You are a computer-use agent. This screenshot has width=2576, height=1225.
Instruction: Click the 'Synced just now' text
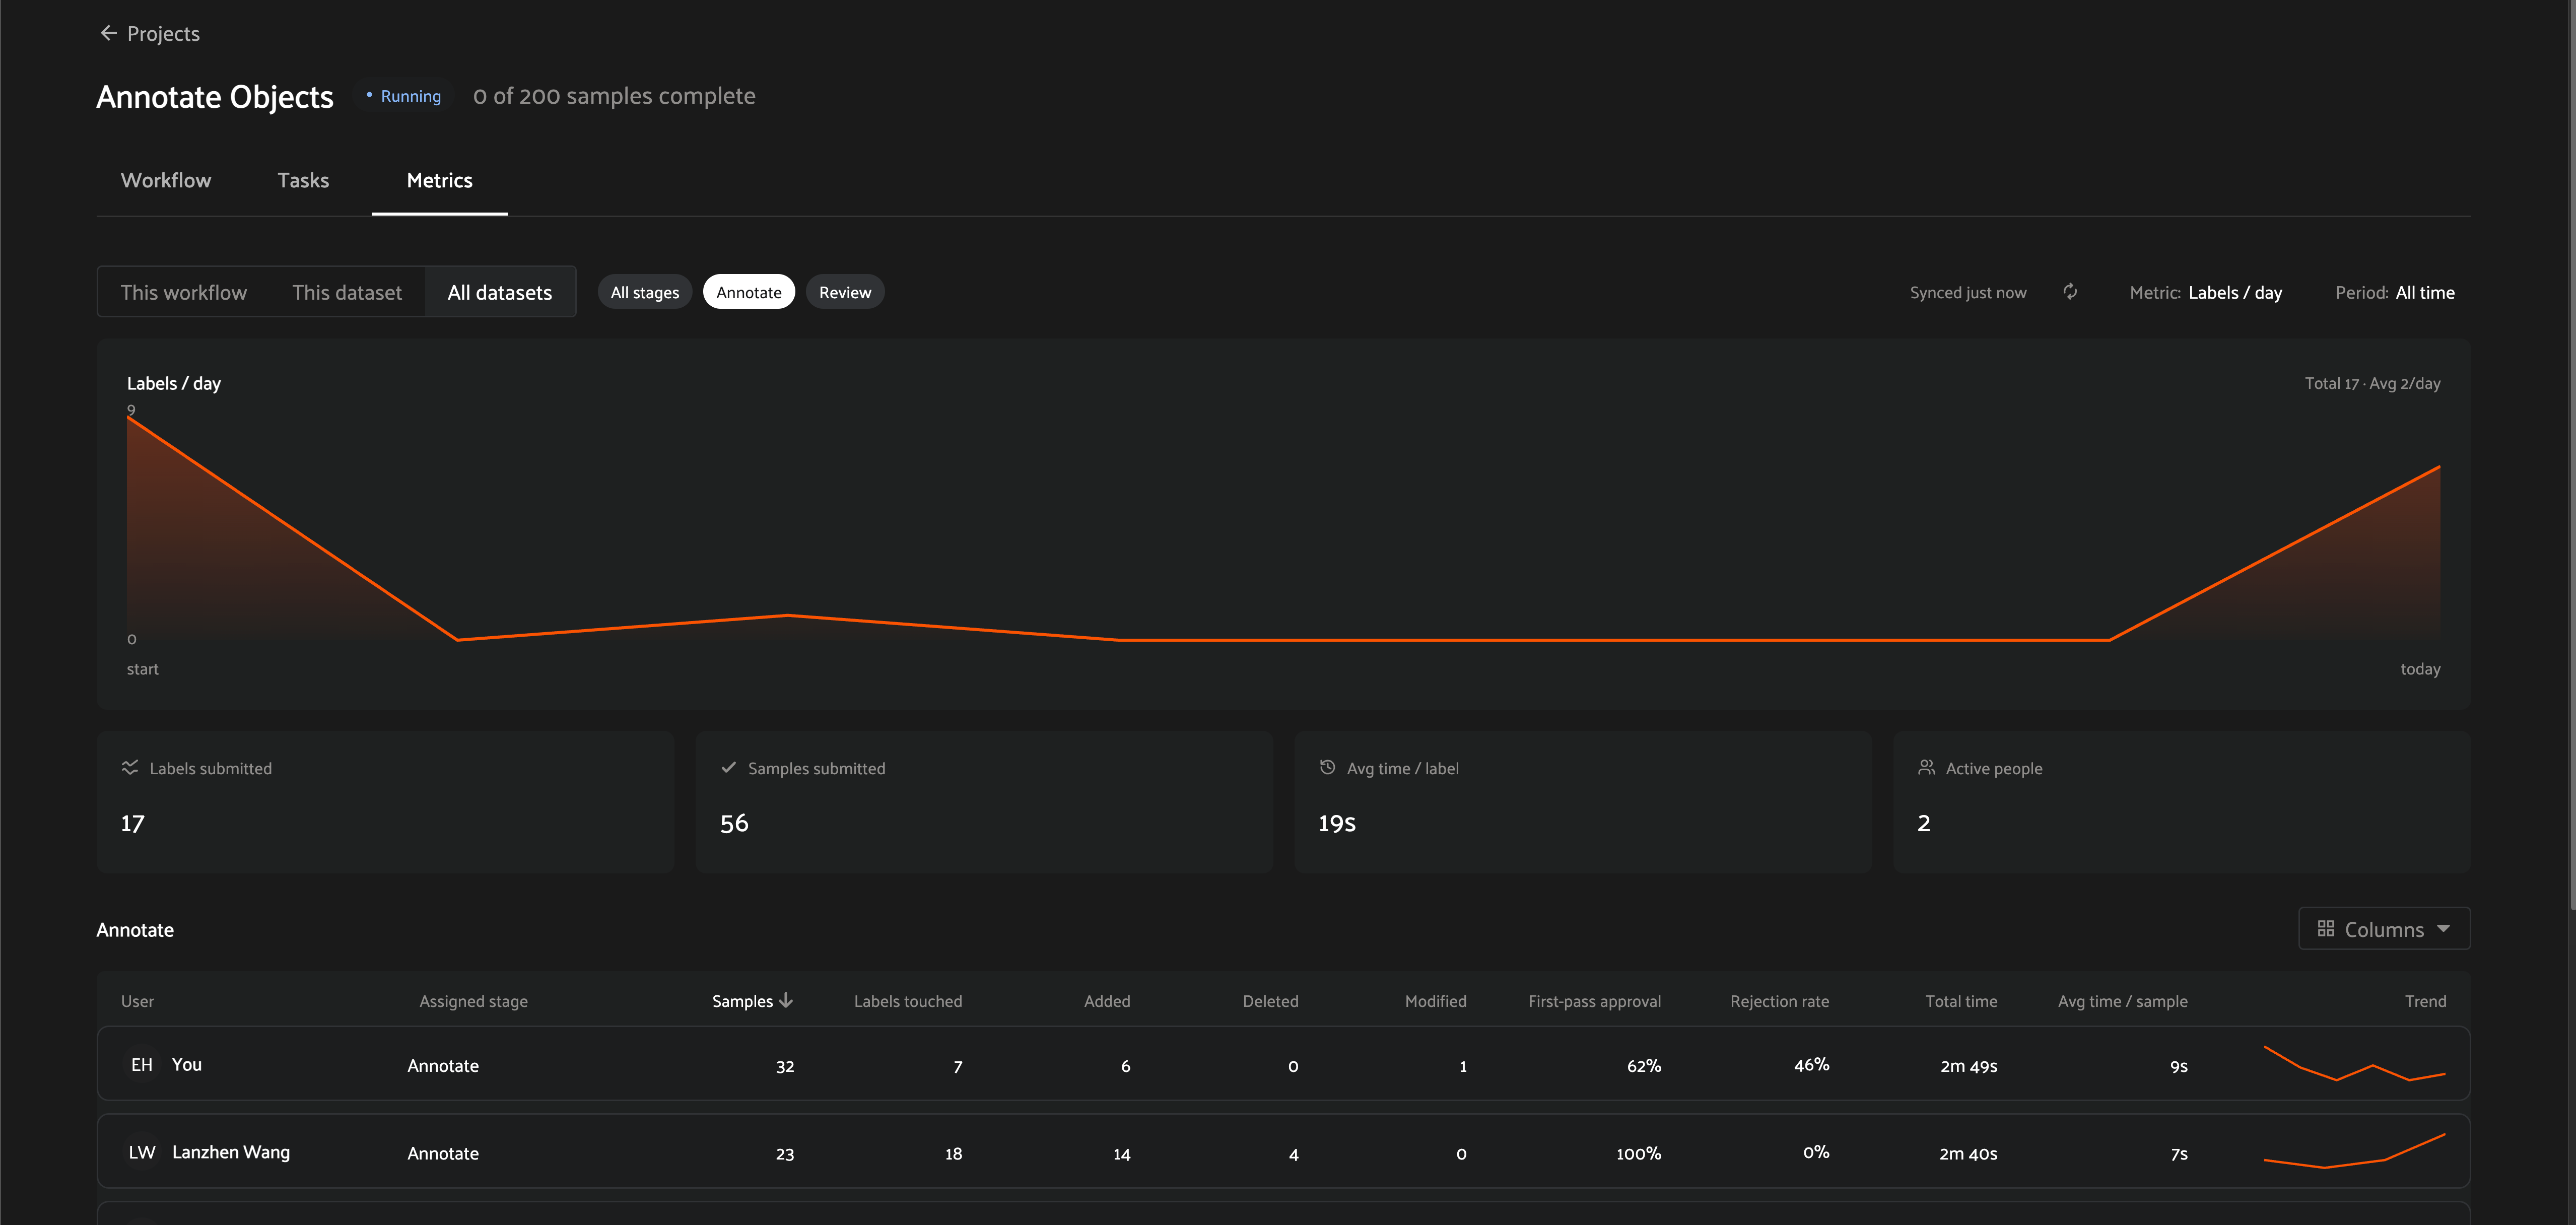point(1968,292)
